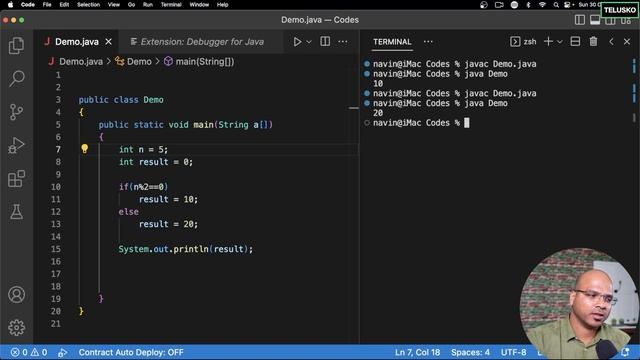Open the Accounts menu icon
The width and height of the screenshot is (640, 360).
pos(16,294)
